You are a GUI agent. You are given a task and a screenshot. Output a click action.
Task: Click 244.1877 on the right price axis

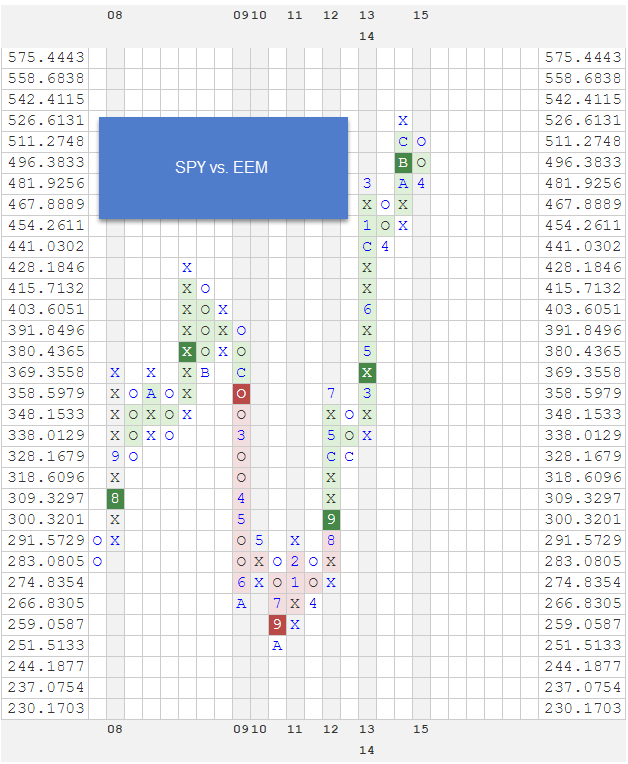point(583,666)
